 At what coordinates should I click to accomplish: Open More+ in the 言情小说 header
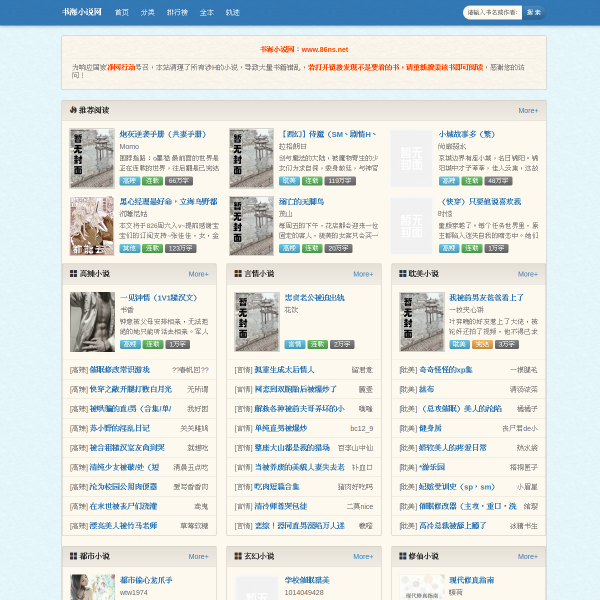(x=363, y=274)
